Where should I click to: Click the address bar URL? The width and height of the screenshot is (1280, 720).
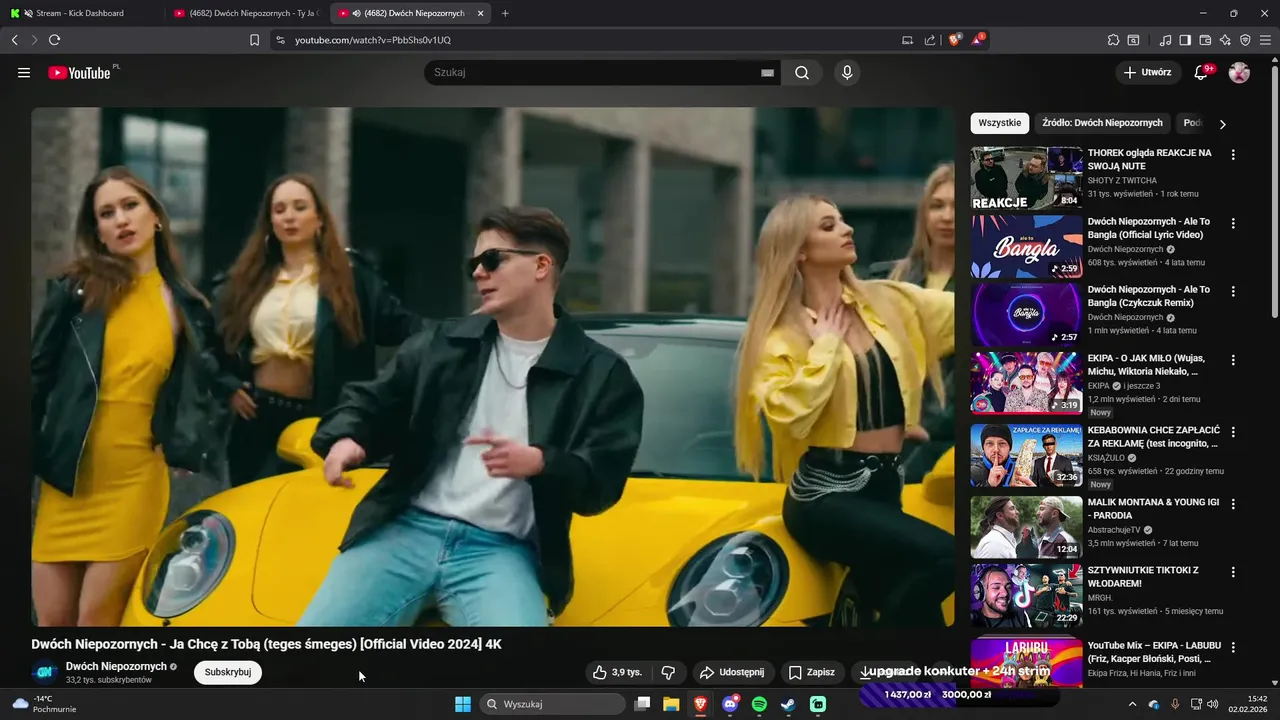tap(373, 40)
